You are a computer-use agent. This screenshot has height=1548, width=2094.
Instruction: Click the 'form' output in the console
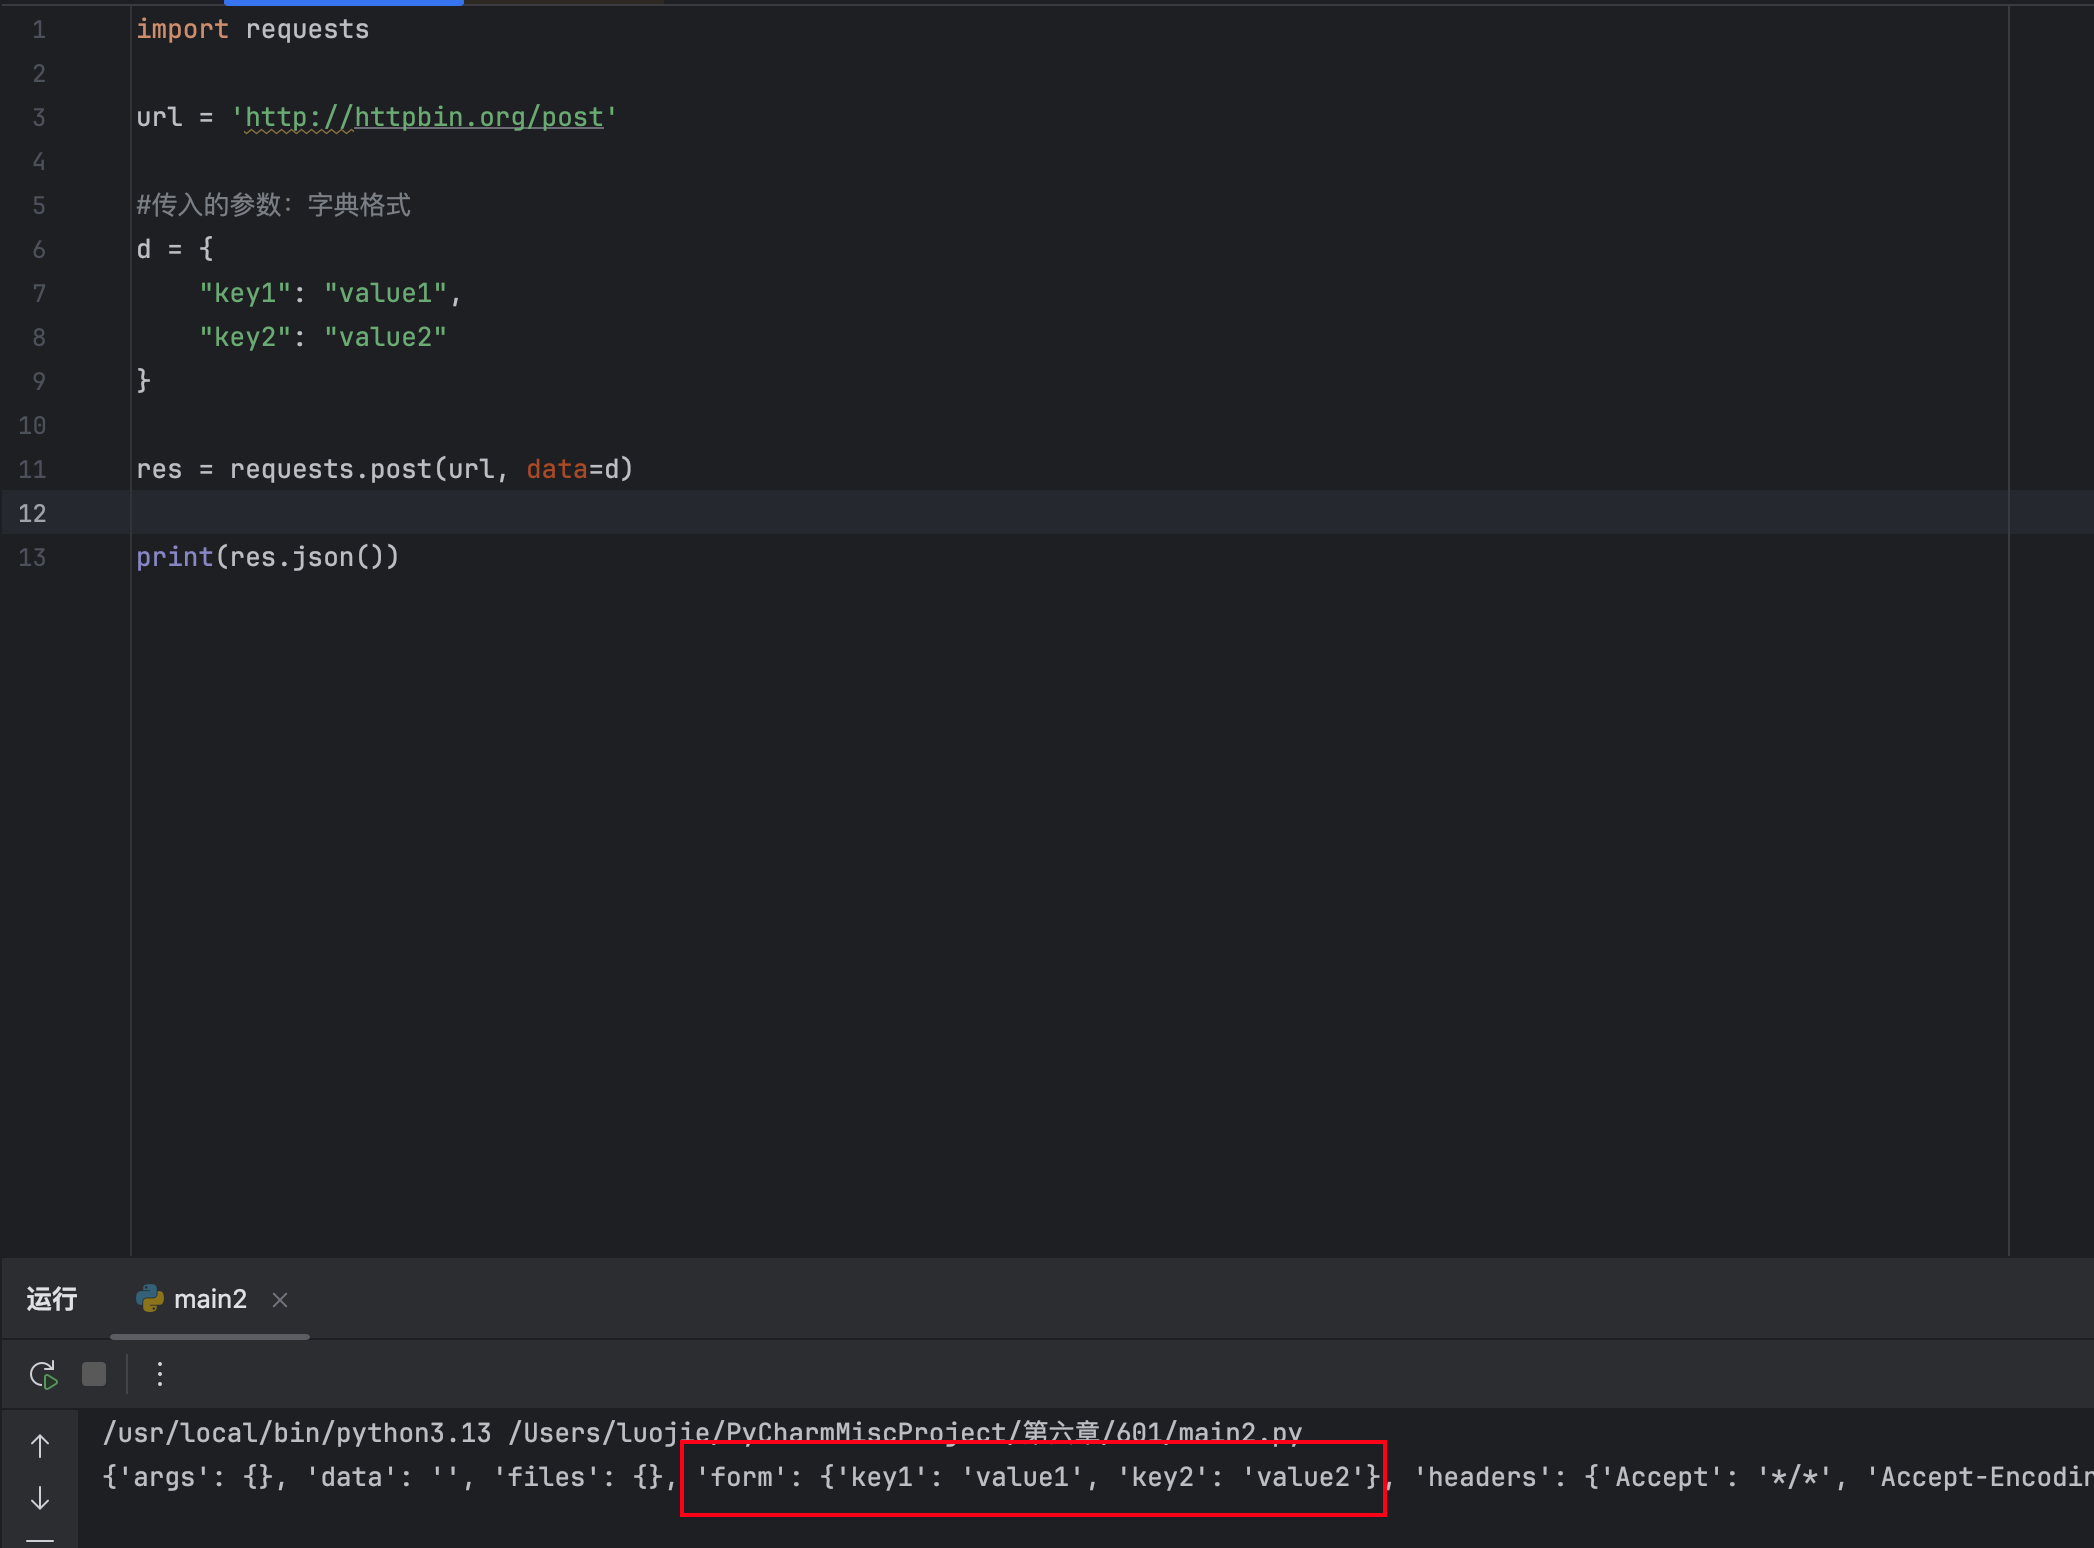(740, 1477)
